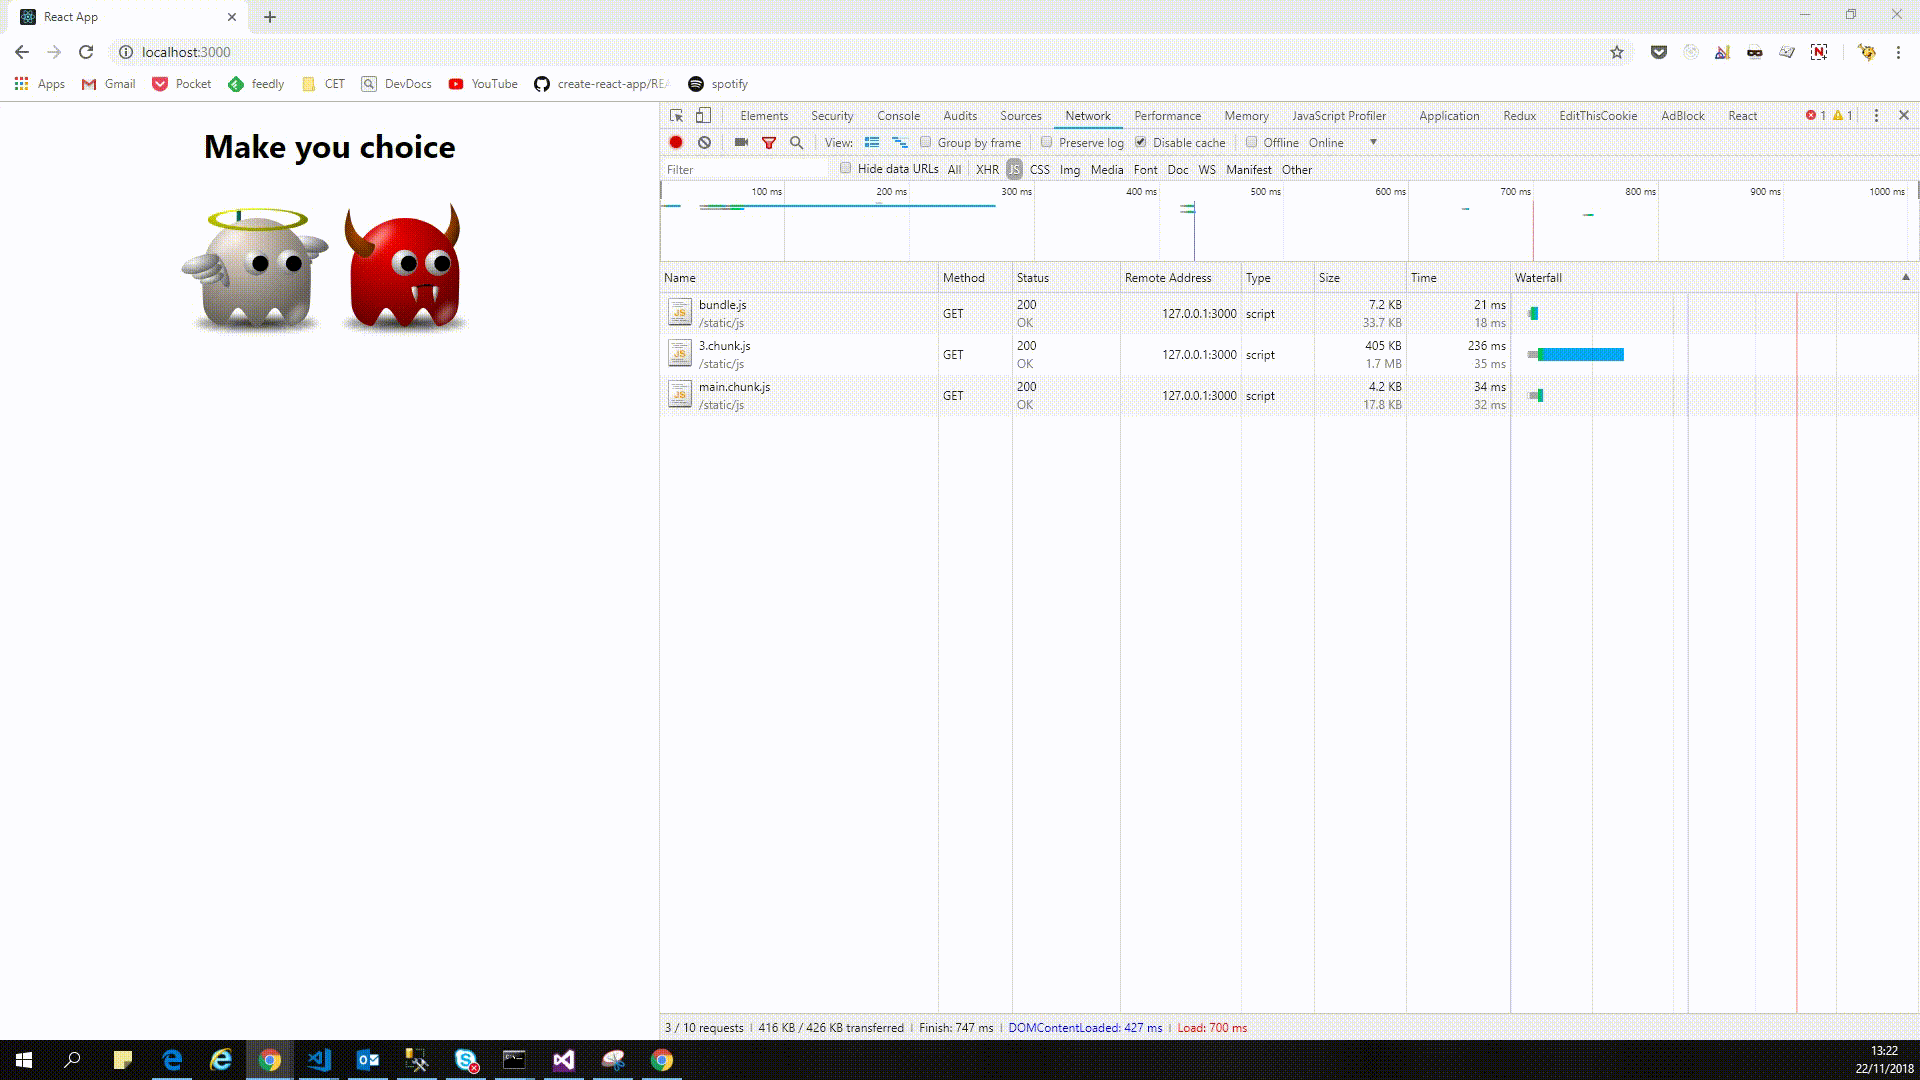Enable the Preserve log checkbox
The image size is (1920, 1080).
[x=1047, y=142]
